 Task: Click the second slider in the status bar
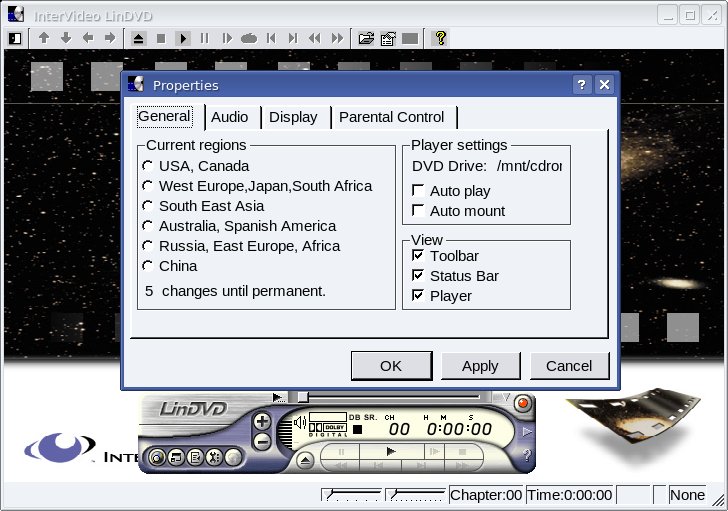click(416, 495)
